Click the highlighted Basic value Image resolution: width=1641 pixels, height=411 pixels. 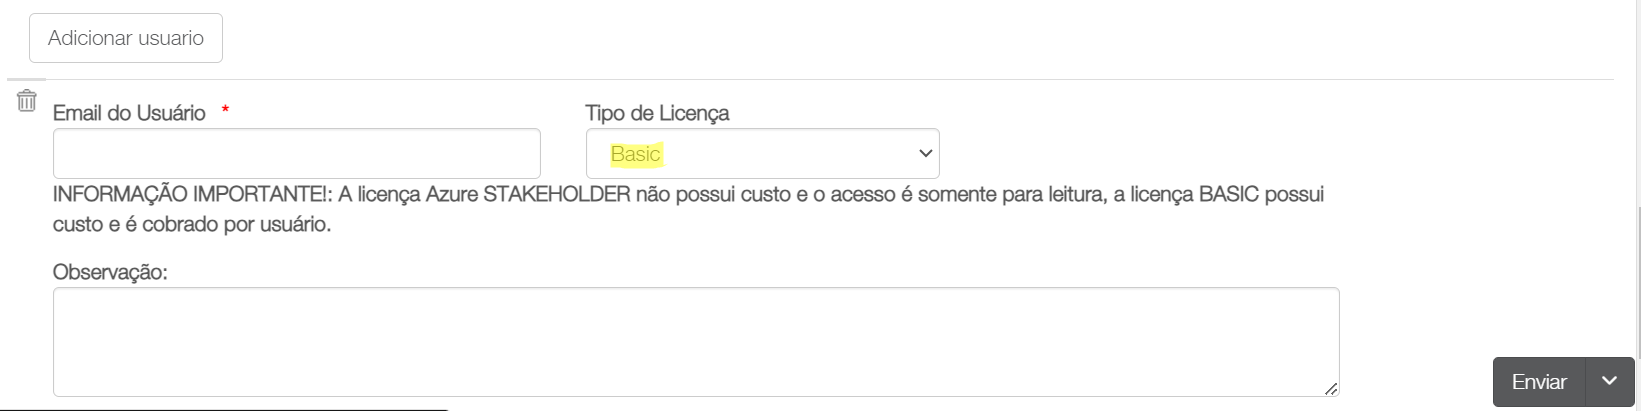pos(636,154)
